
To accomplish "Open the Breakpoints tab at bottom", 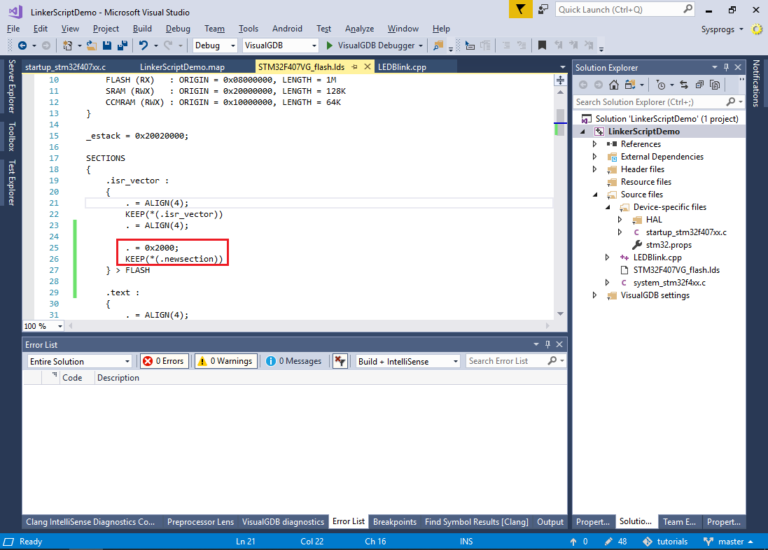I will click(394, 521).
